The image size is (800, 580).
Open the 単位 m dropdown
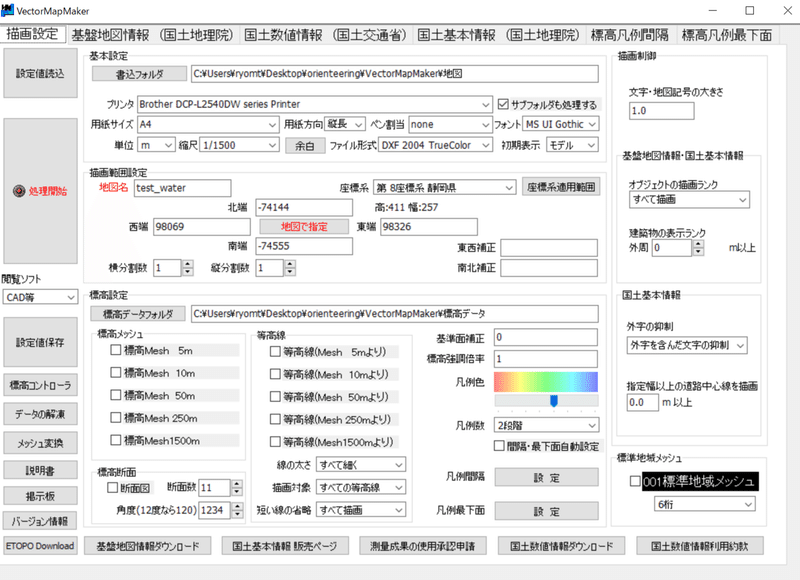(x=157, y=145)
